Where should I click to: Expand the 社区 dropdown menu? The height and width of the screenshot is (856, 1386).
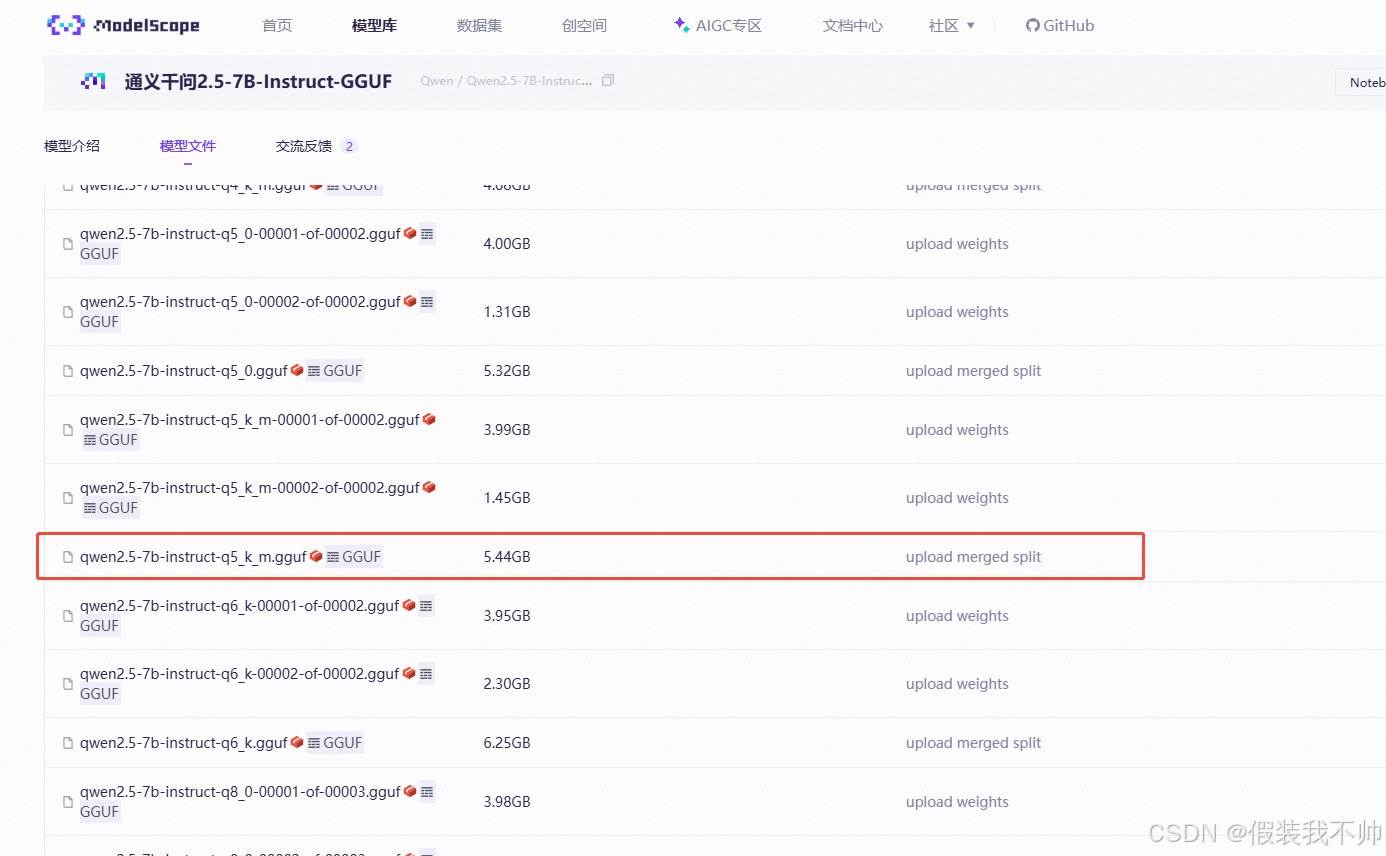pos(951,26)
